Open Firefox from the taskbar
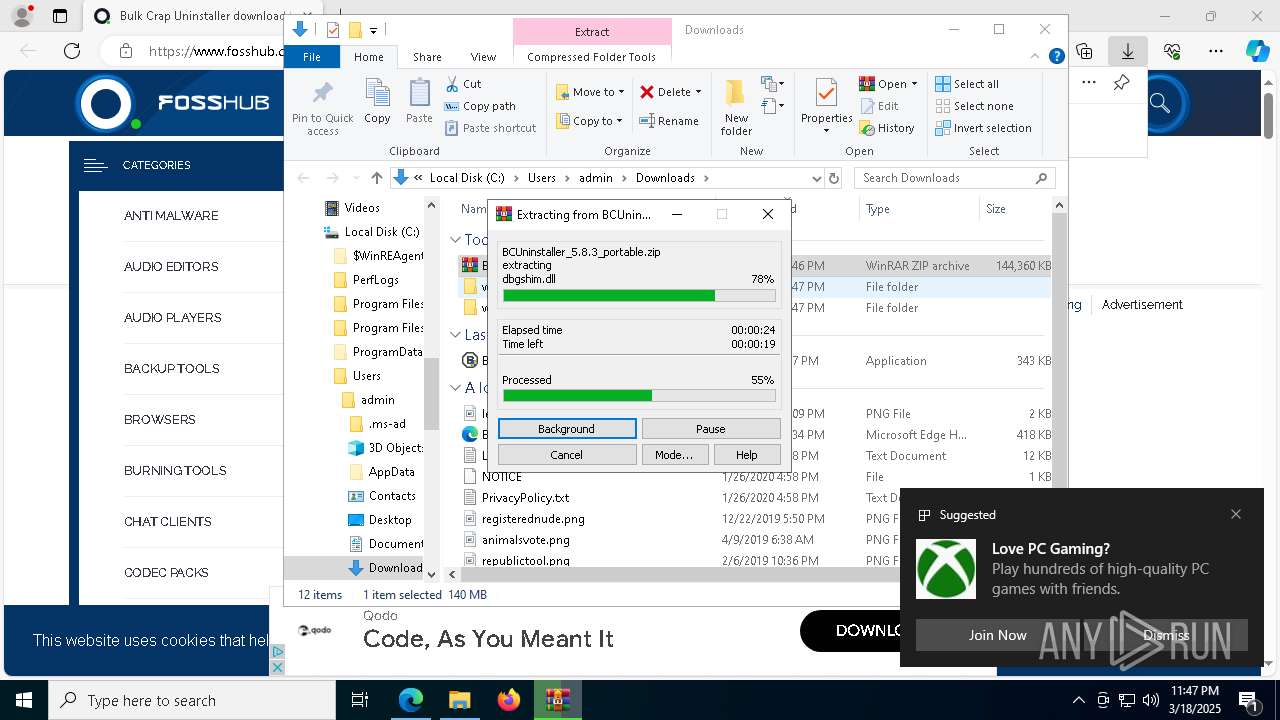Screen dimensions: 1280x720 [509, 700]
